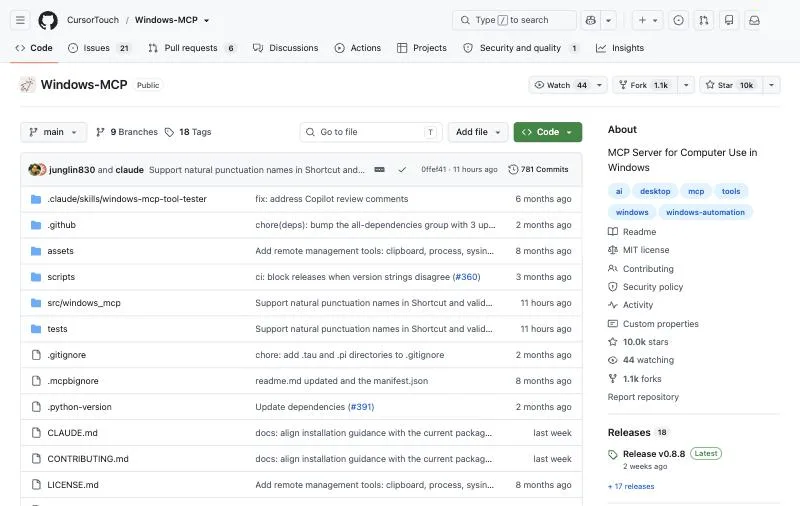The width and height of the screenshot is (800, 506).
Task: Open the .claude/skills folder icon
Action: [x=36, y=199]
